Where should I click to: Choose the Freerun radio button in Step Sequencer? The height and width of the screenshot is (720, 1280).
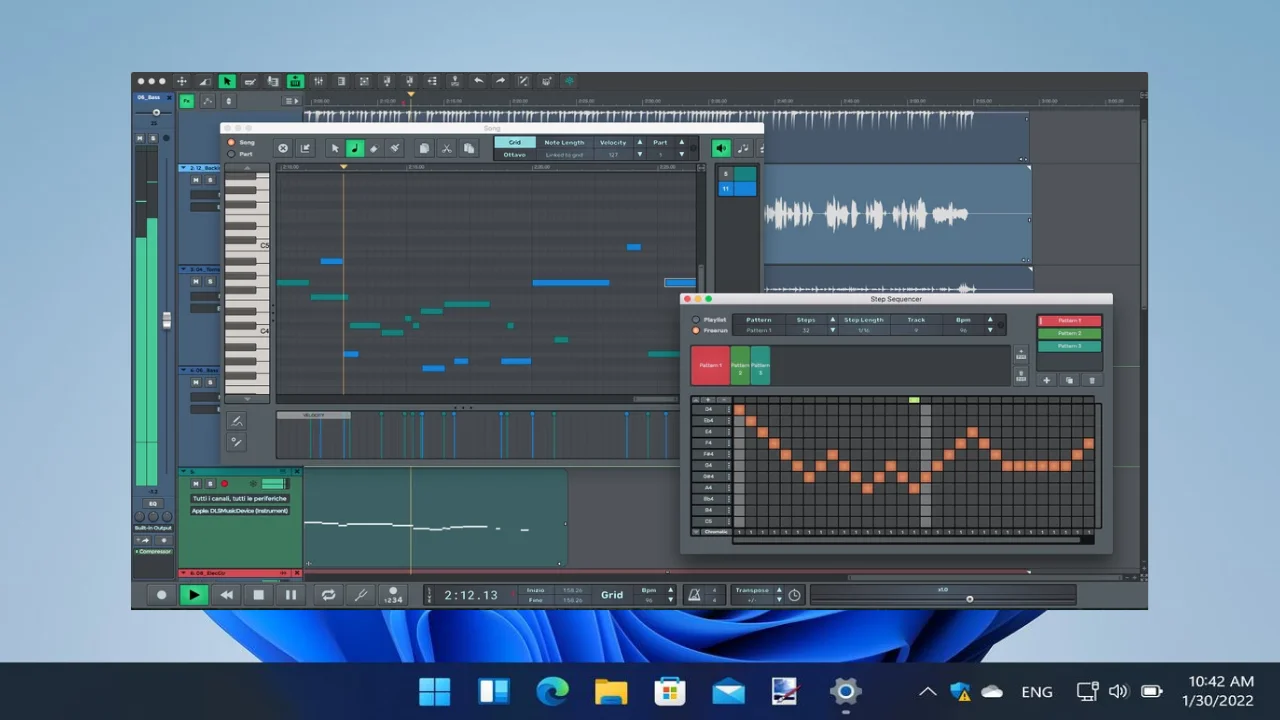pos(696,330)
